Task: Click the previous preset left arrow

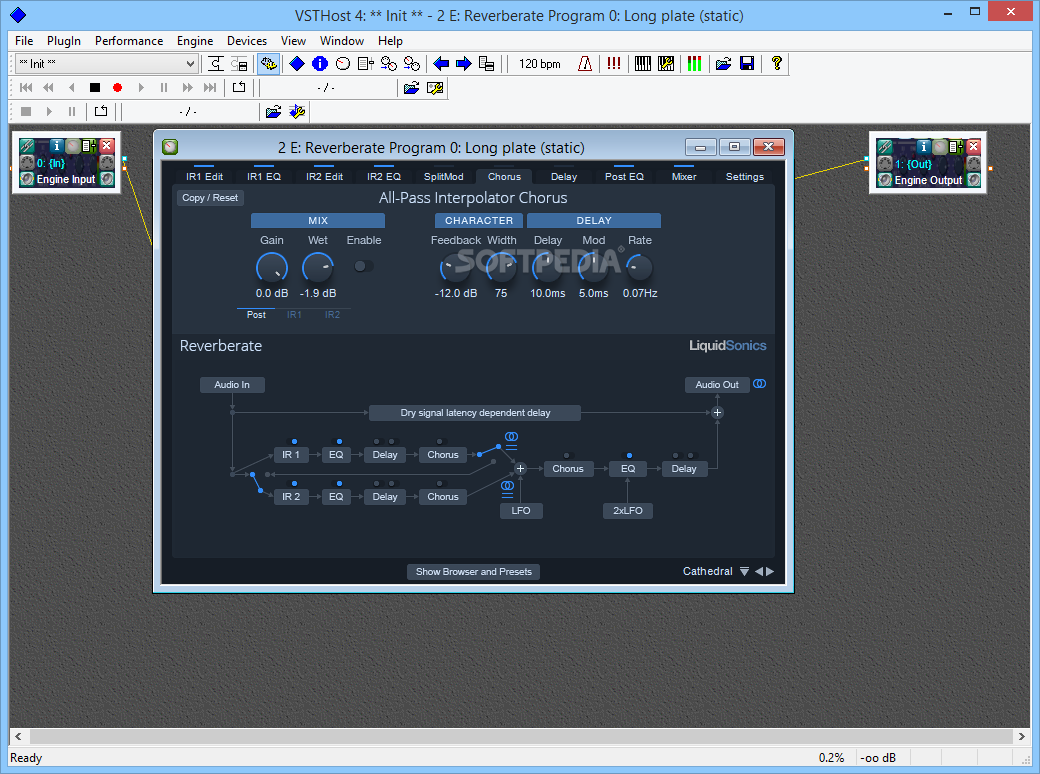Action: click(759, 572)
